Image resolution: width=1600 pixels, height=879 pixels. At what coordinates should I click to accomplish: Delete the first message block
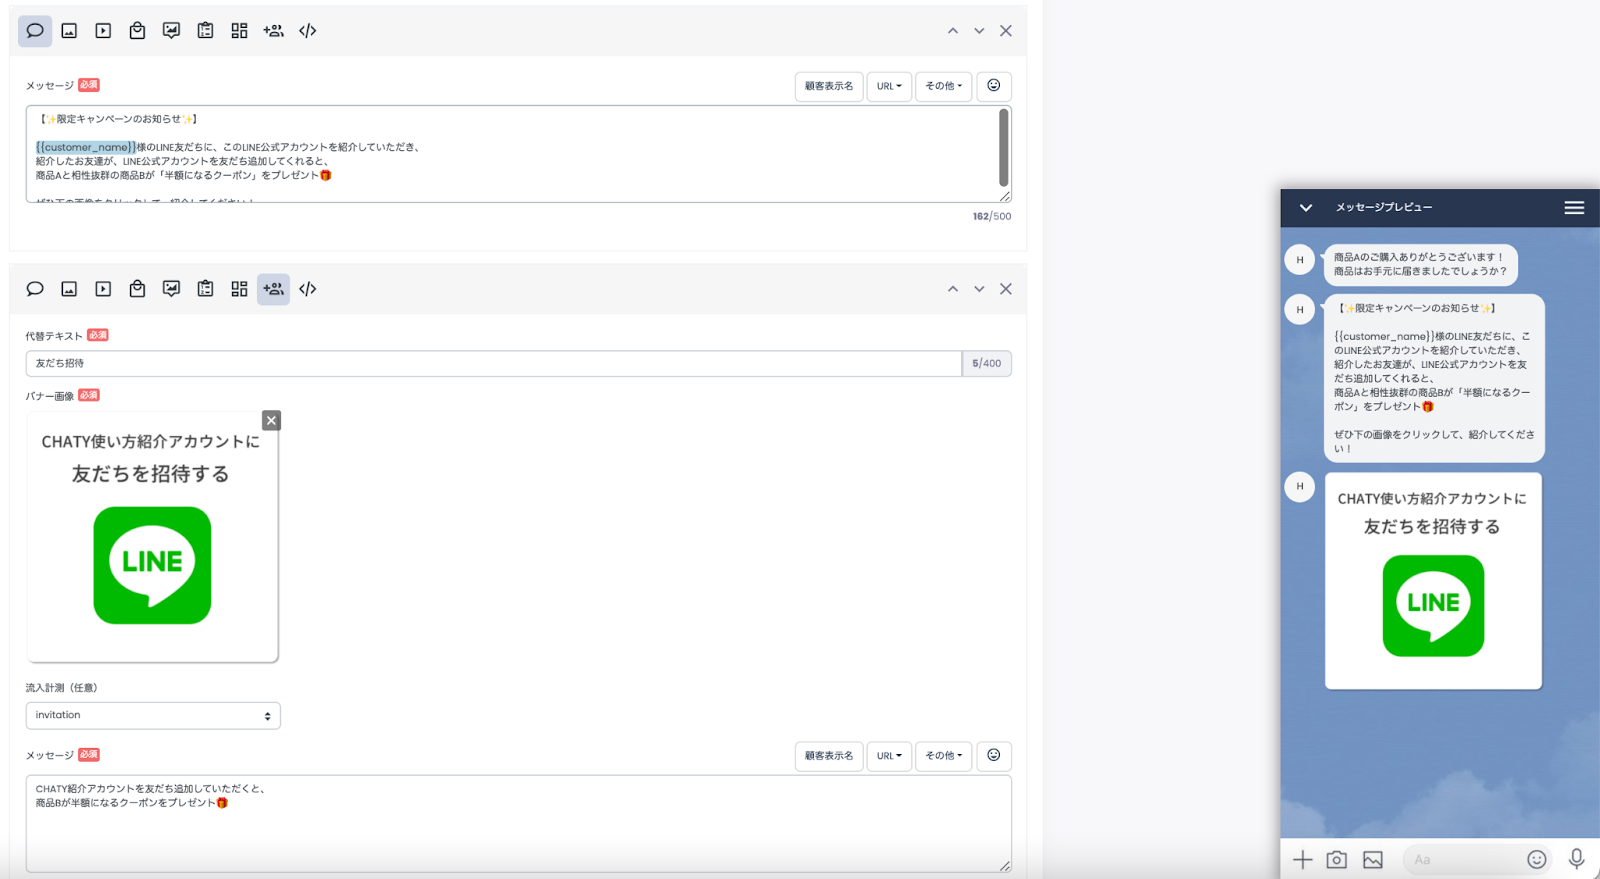tap(1006, 31)
